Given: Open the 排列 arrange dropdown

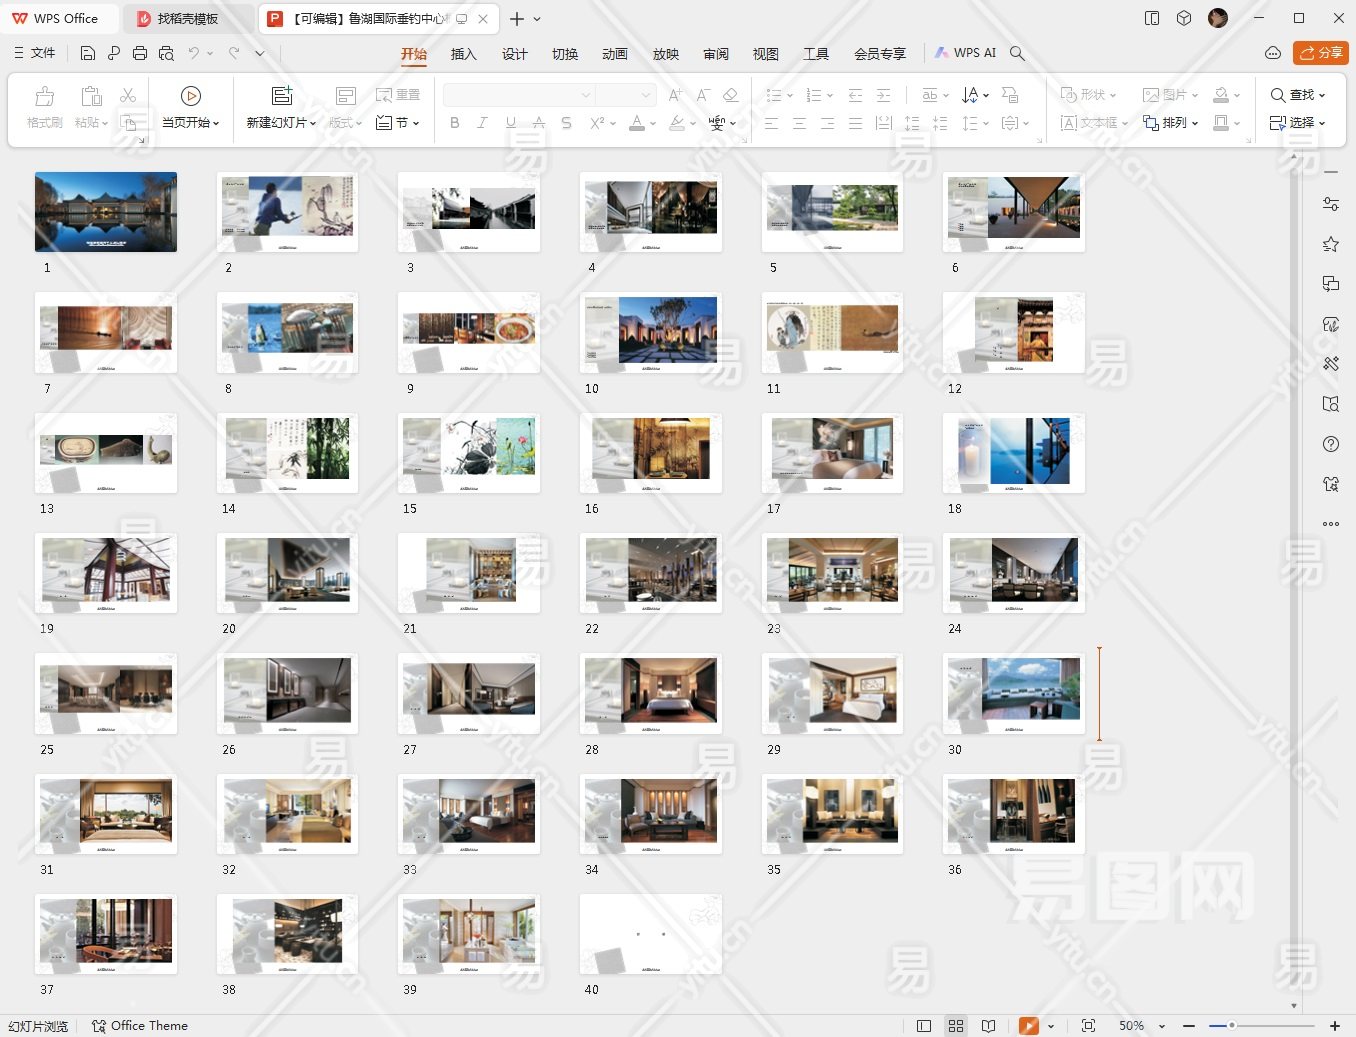Looking at the screenshot, I should tap(1171, 123).
